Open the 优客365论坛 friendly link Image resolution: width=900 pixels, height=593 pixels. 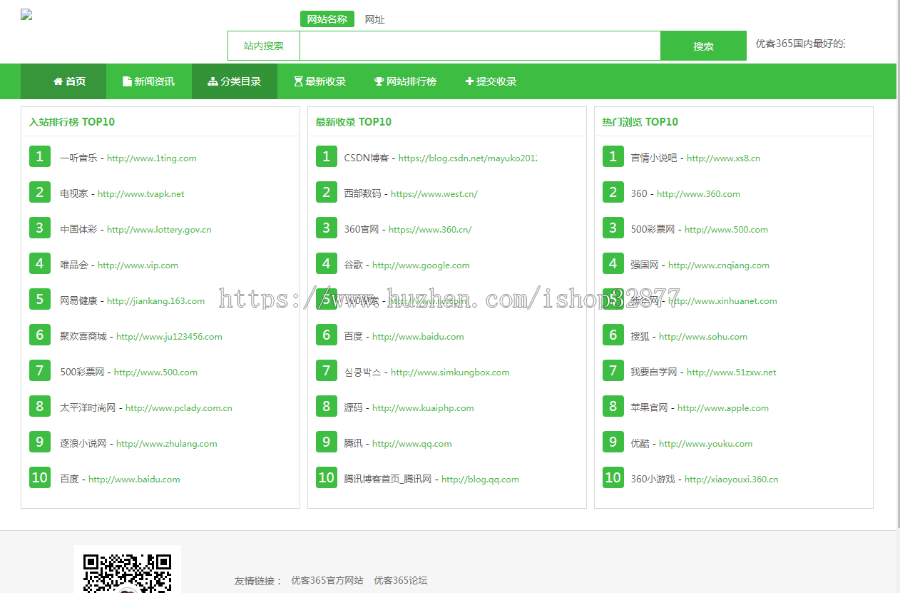[x=400, y=580]
